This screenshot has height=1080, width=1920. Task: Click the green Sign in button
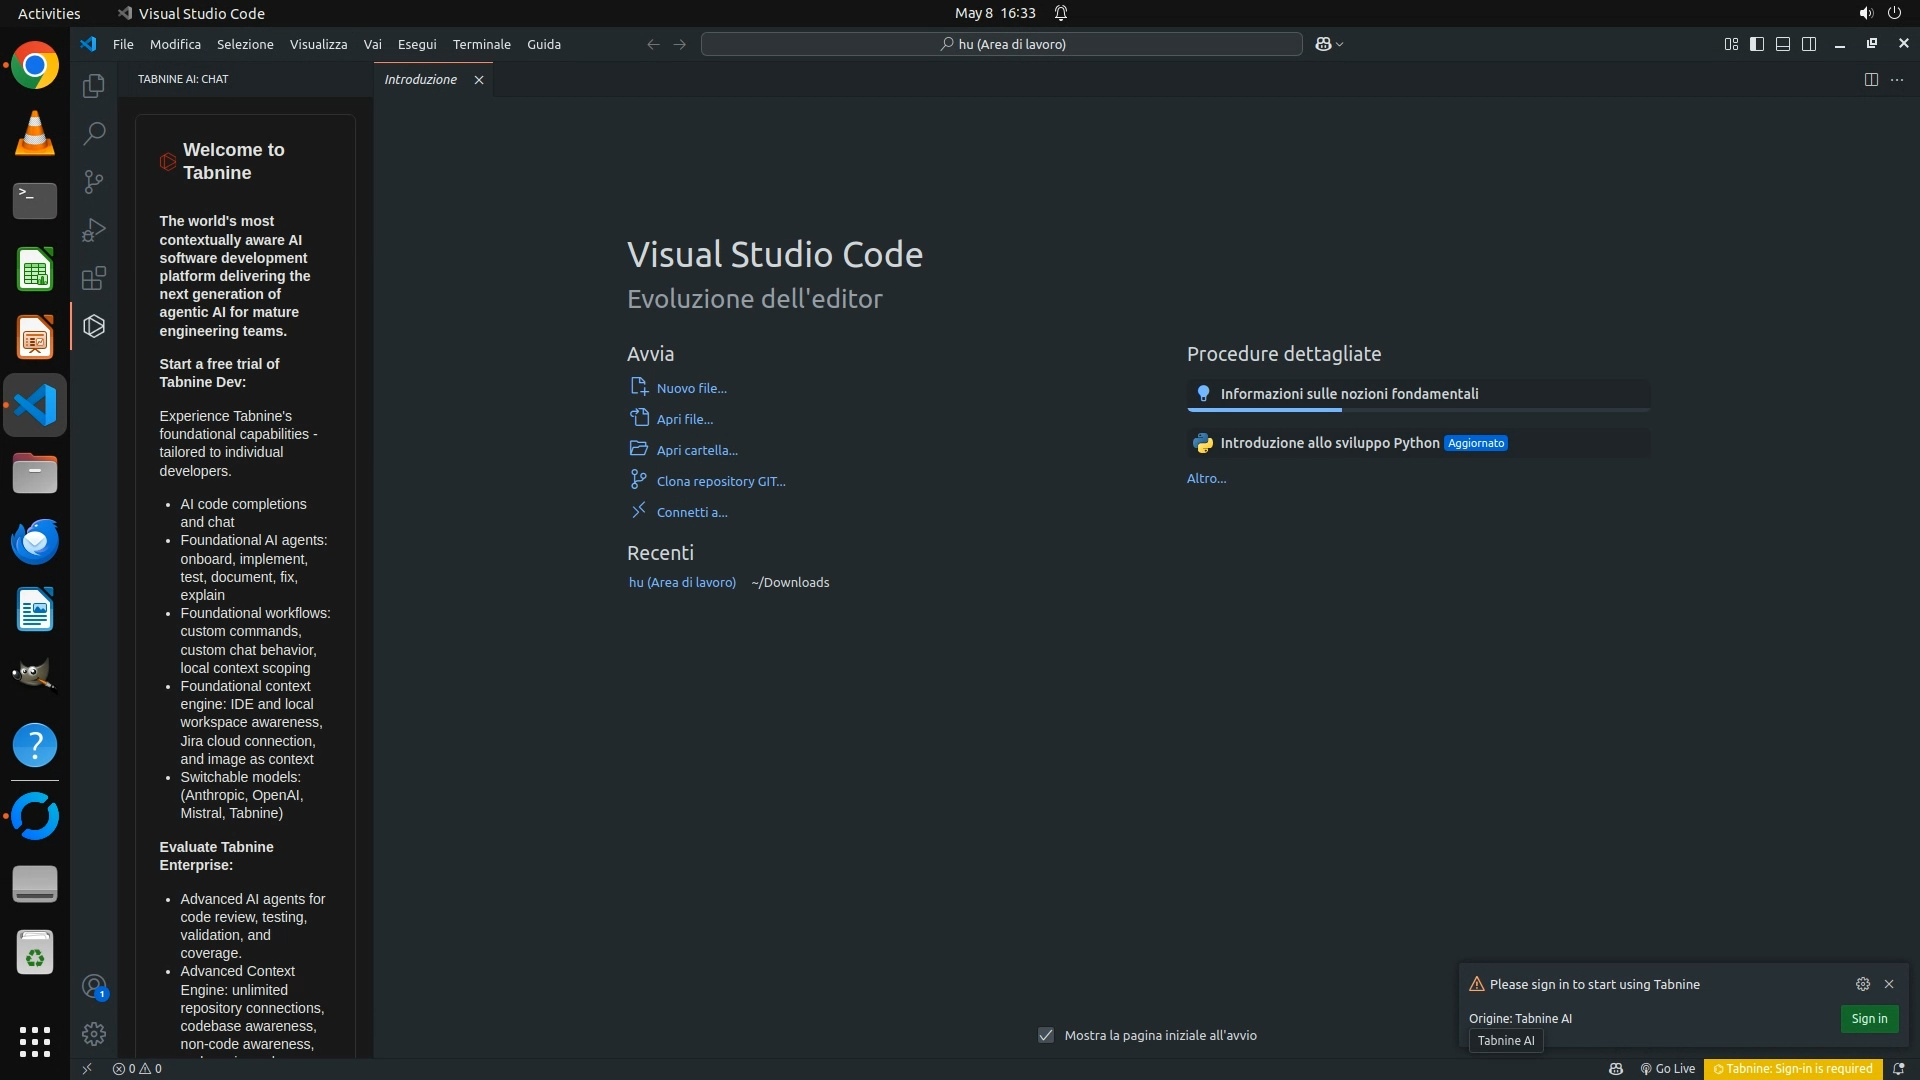[x=1869, y=1019]
